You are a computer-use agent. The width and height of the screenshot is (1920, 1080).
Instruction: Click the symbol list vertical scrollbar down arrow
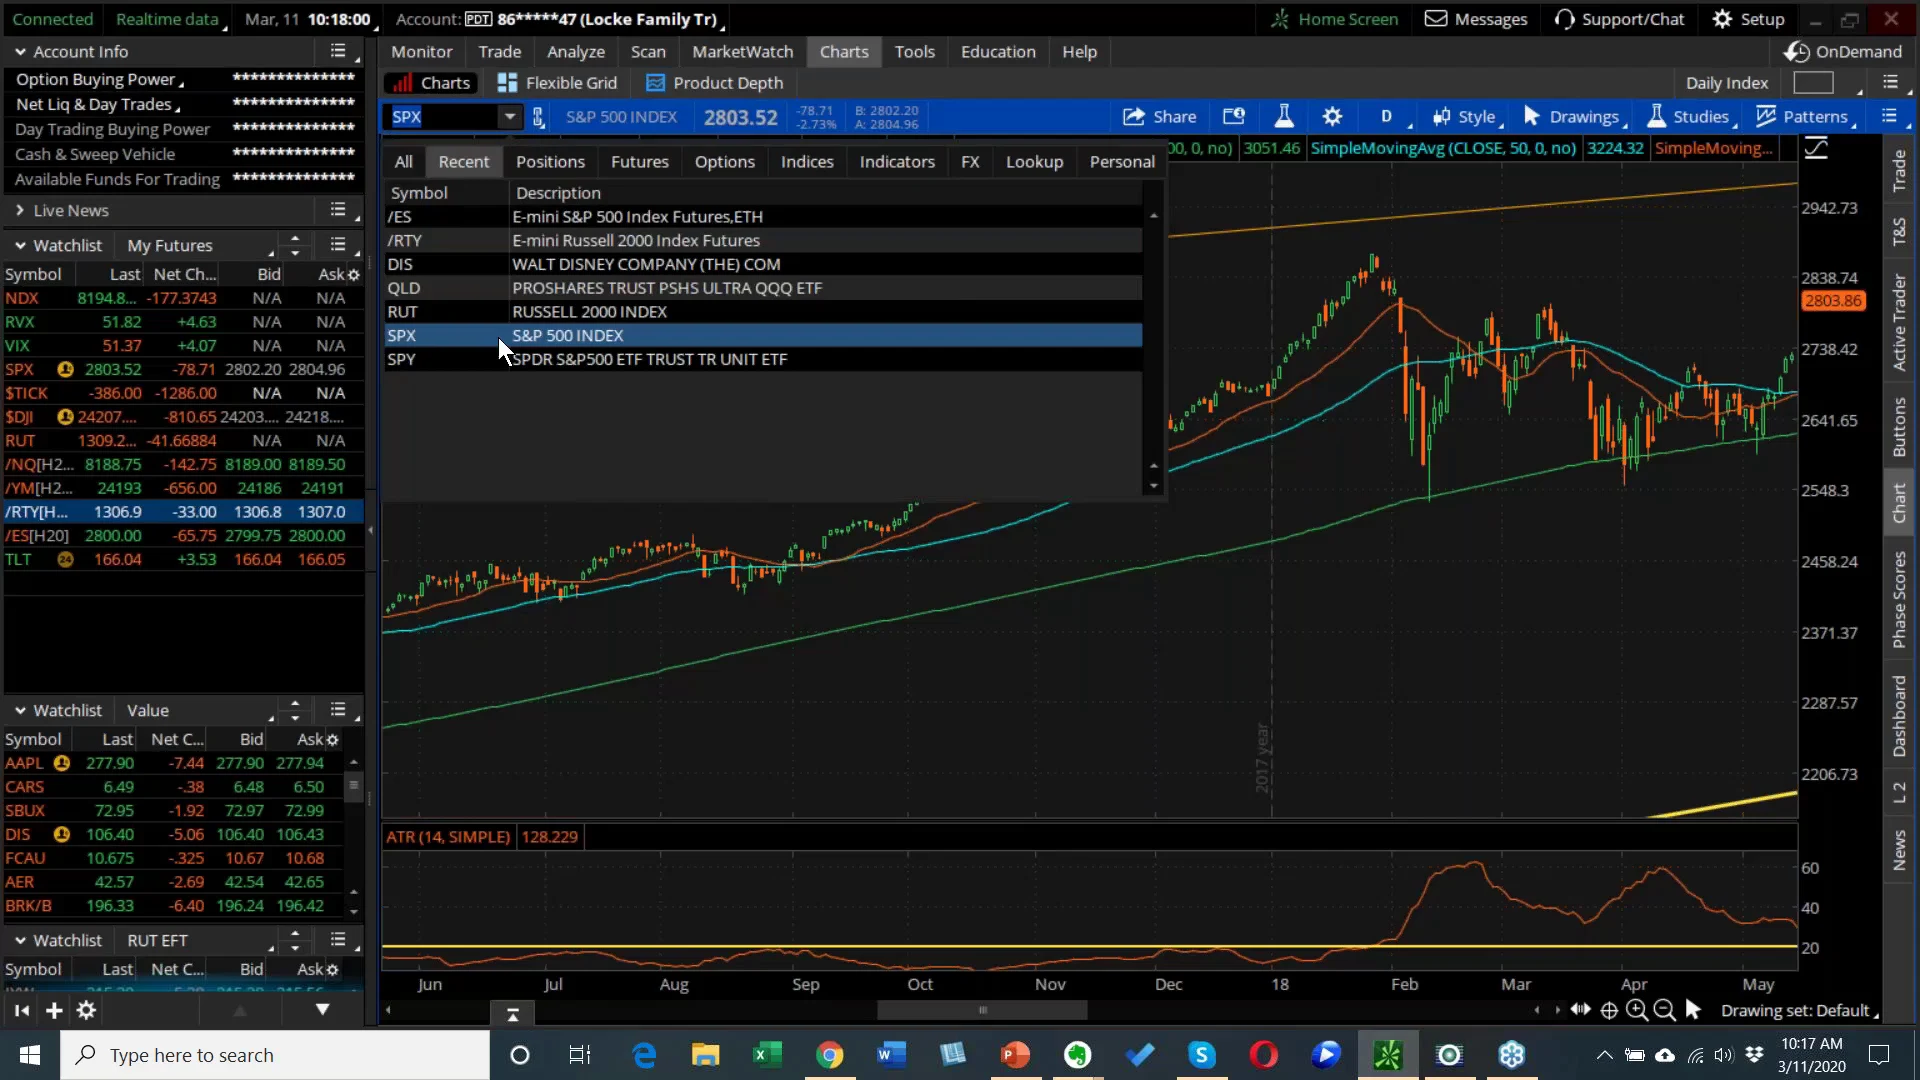(x=1154, y=486)
